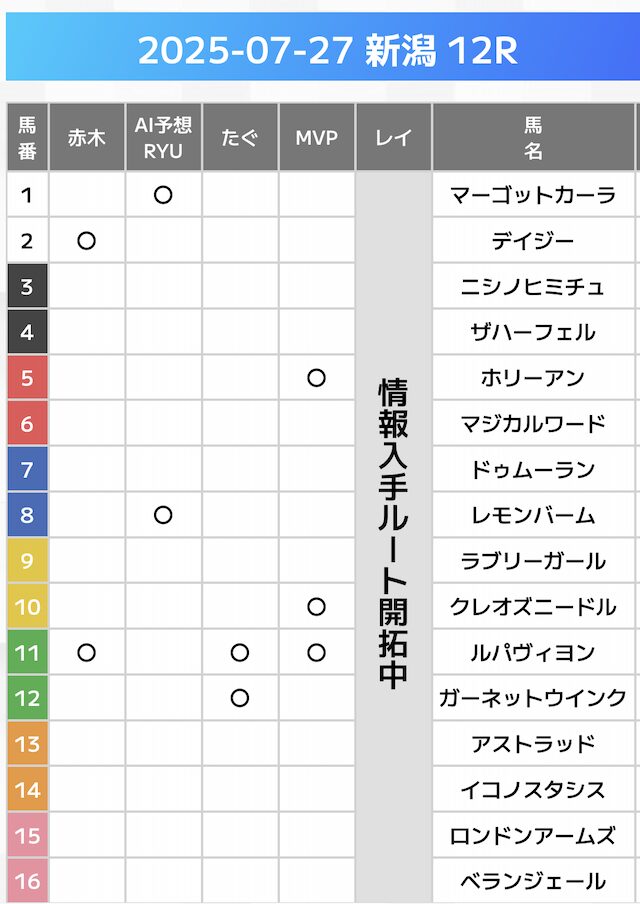This screenshot has height=904, width=640.
Task: Click the たぐ circle for ガーネットウインク
Action: point(240,698)
